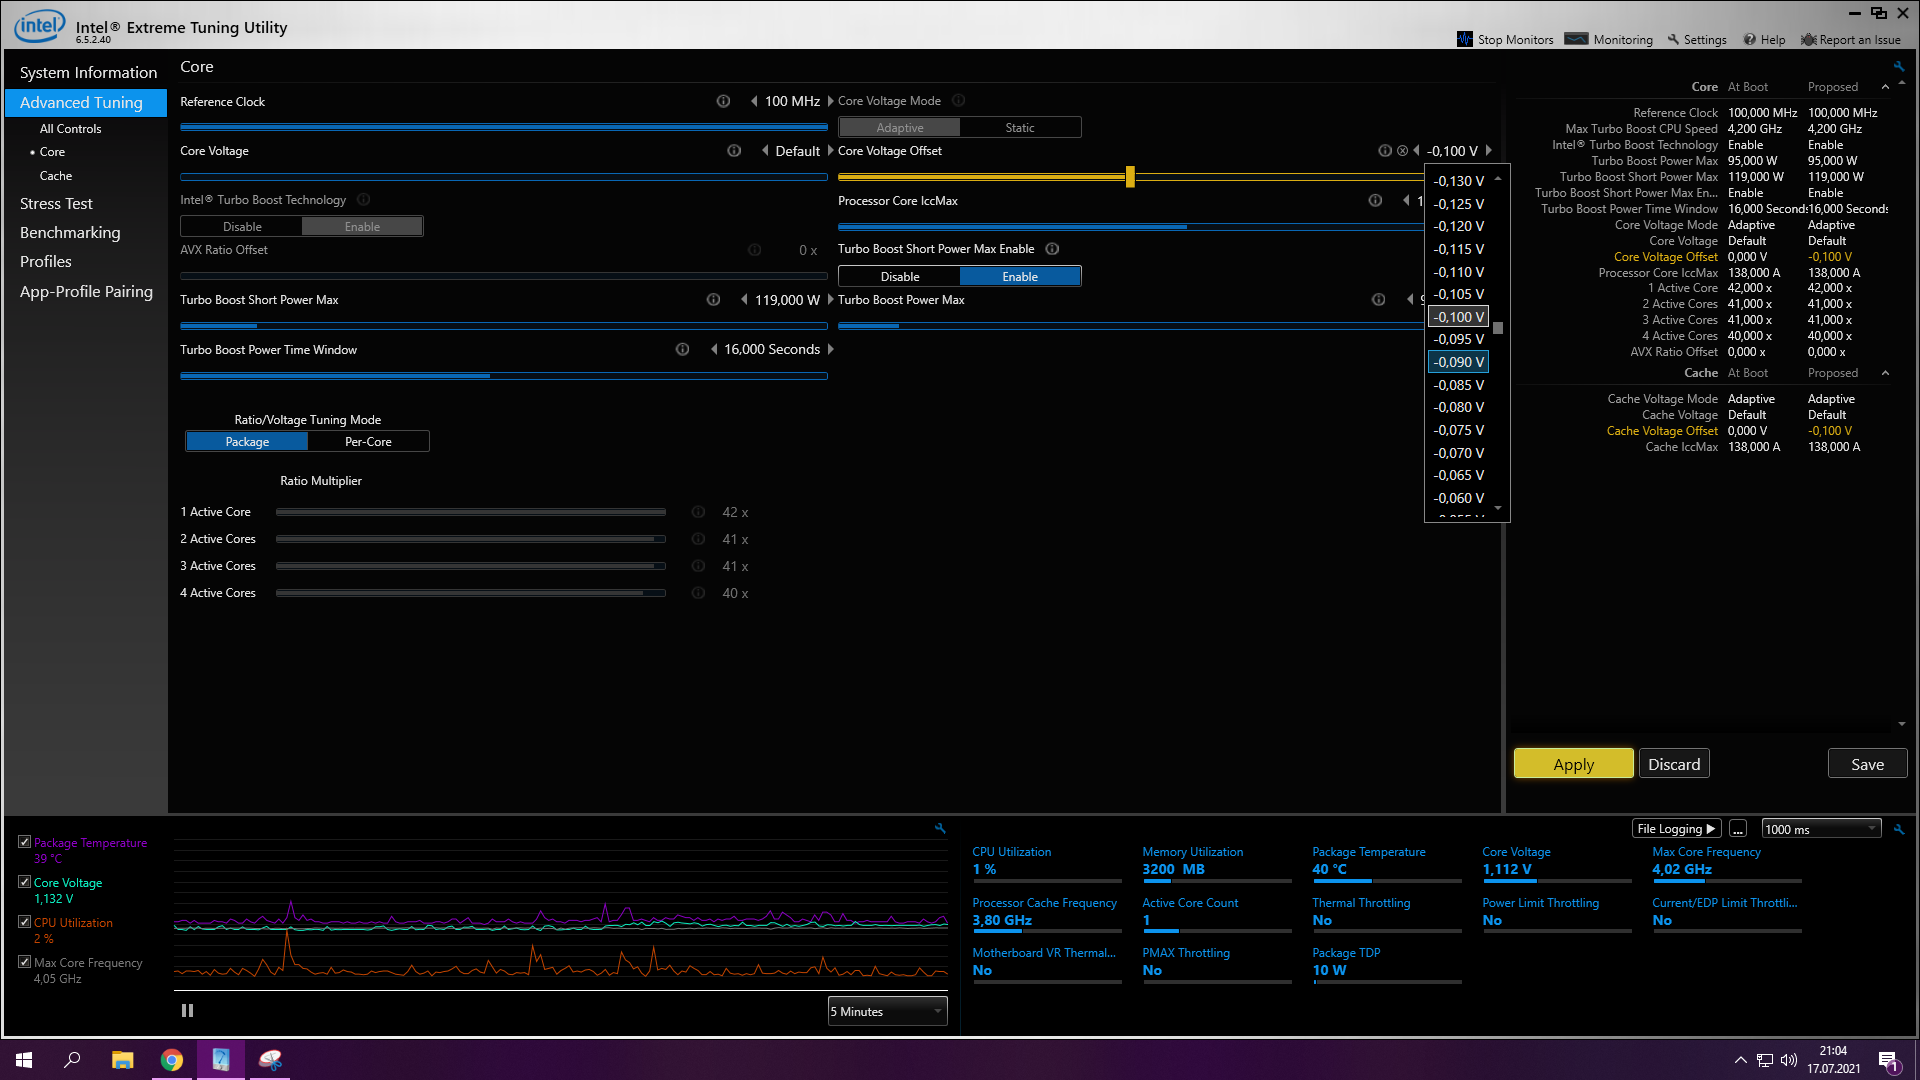Open Settings from the wrench icon

(x=1673, y=40)
